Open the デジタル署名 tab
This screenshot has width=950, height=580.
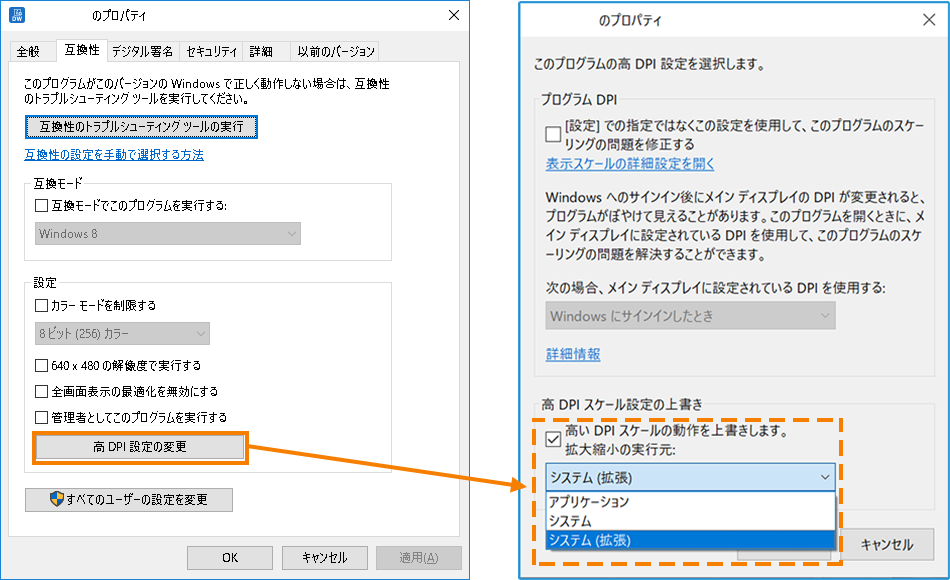pos(142,52)
